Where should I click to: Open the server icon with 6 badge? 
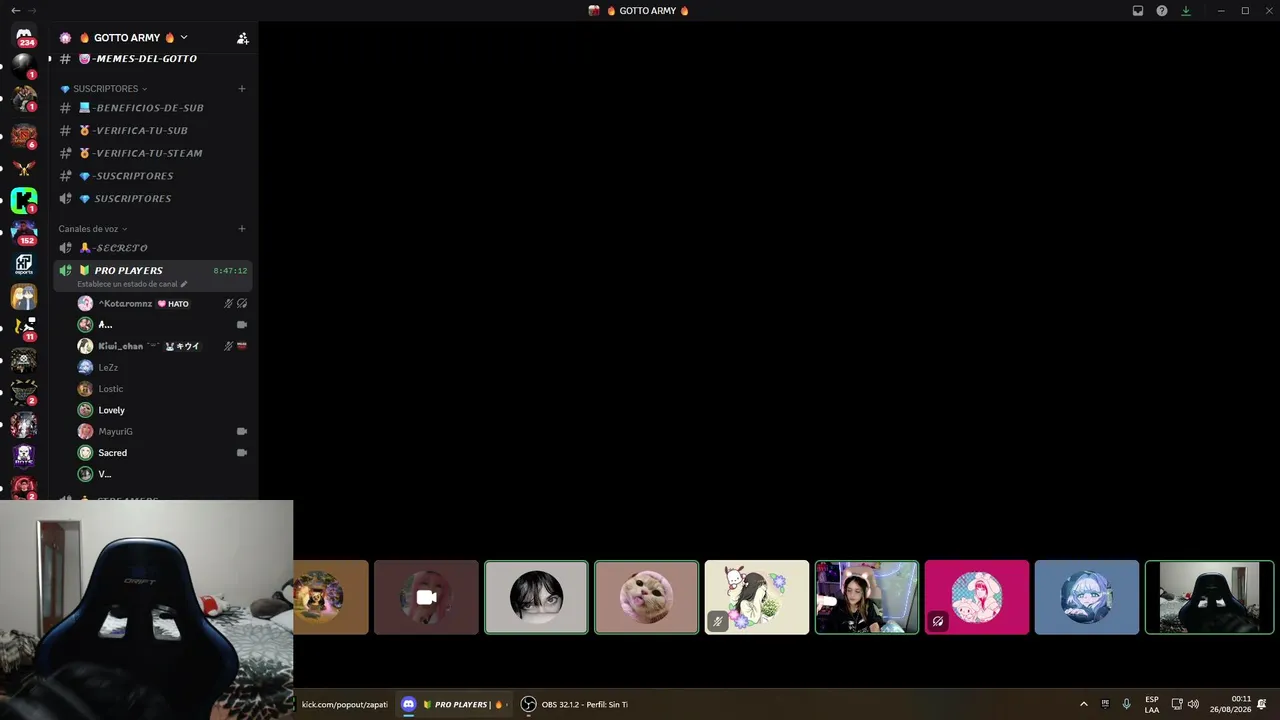[24, 136]
